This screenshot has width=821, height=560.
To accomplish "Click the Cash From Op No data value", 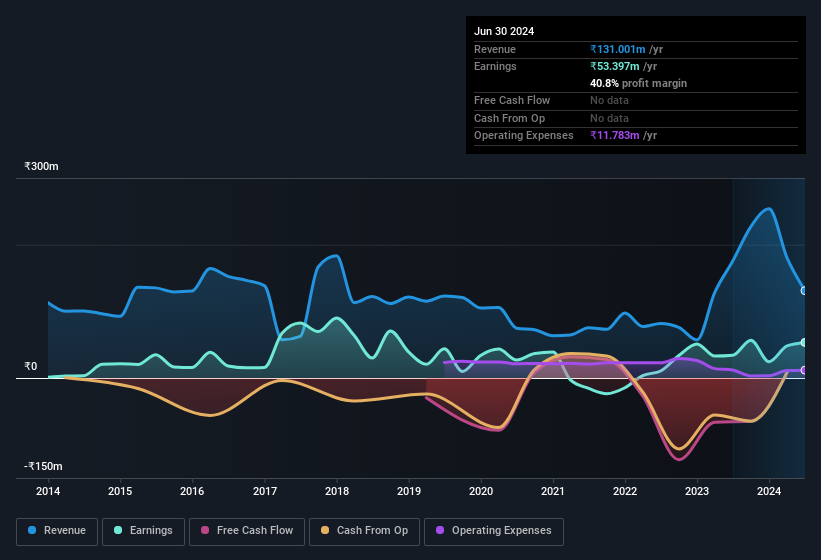I will [609, 118].
